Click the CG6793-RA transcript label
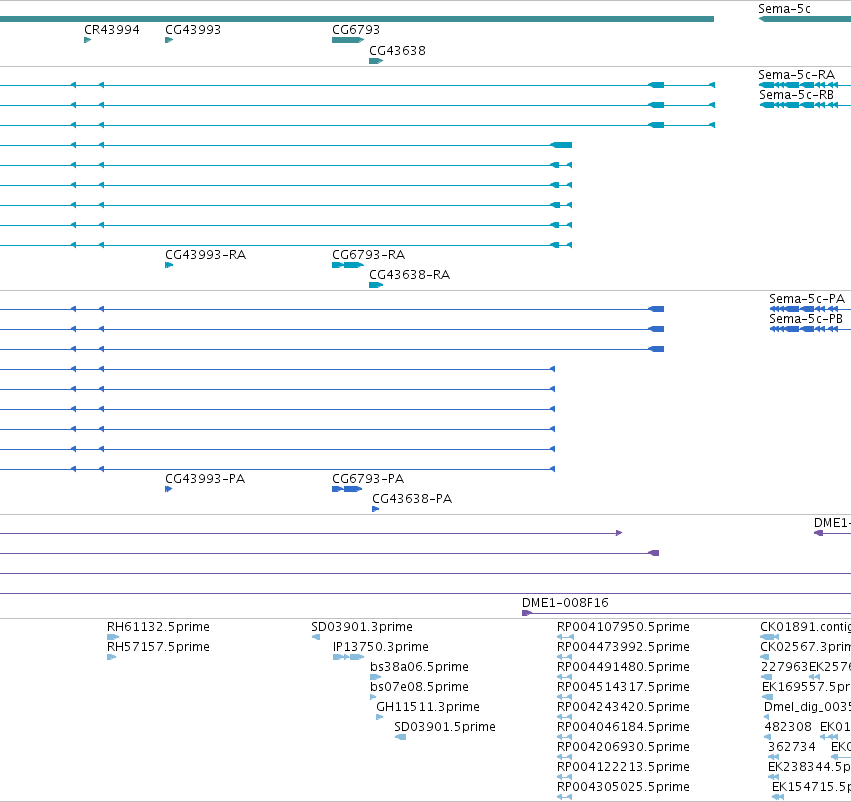This screenshot has height=802, width=851. coord(369,255)
